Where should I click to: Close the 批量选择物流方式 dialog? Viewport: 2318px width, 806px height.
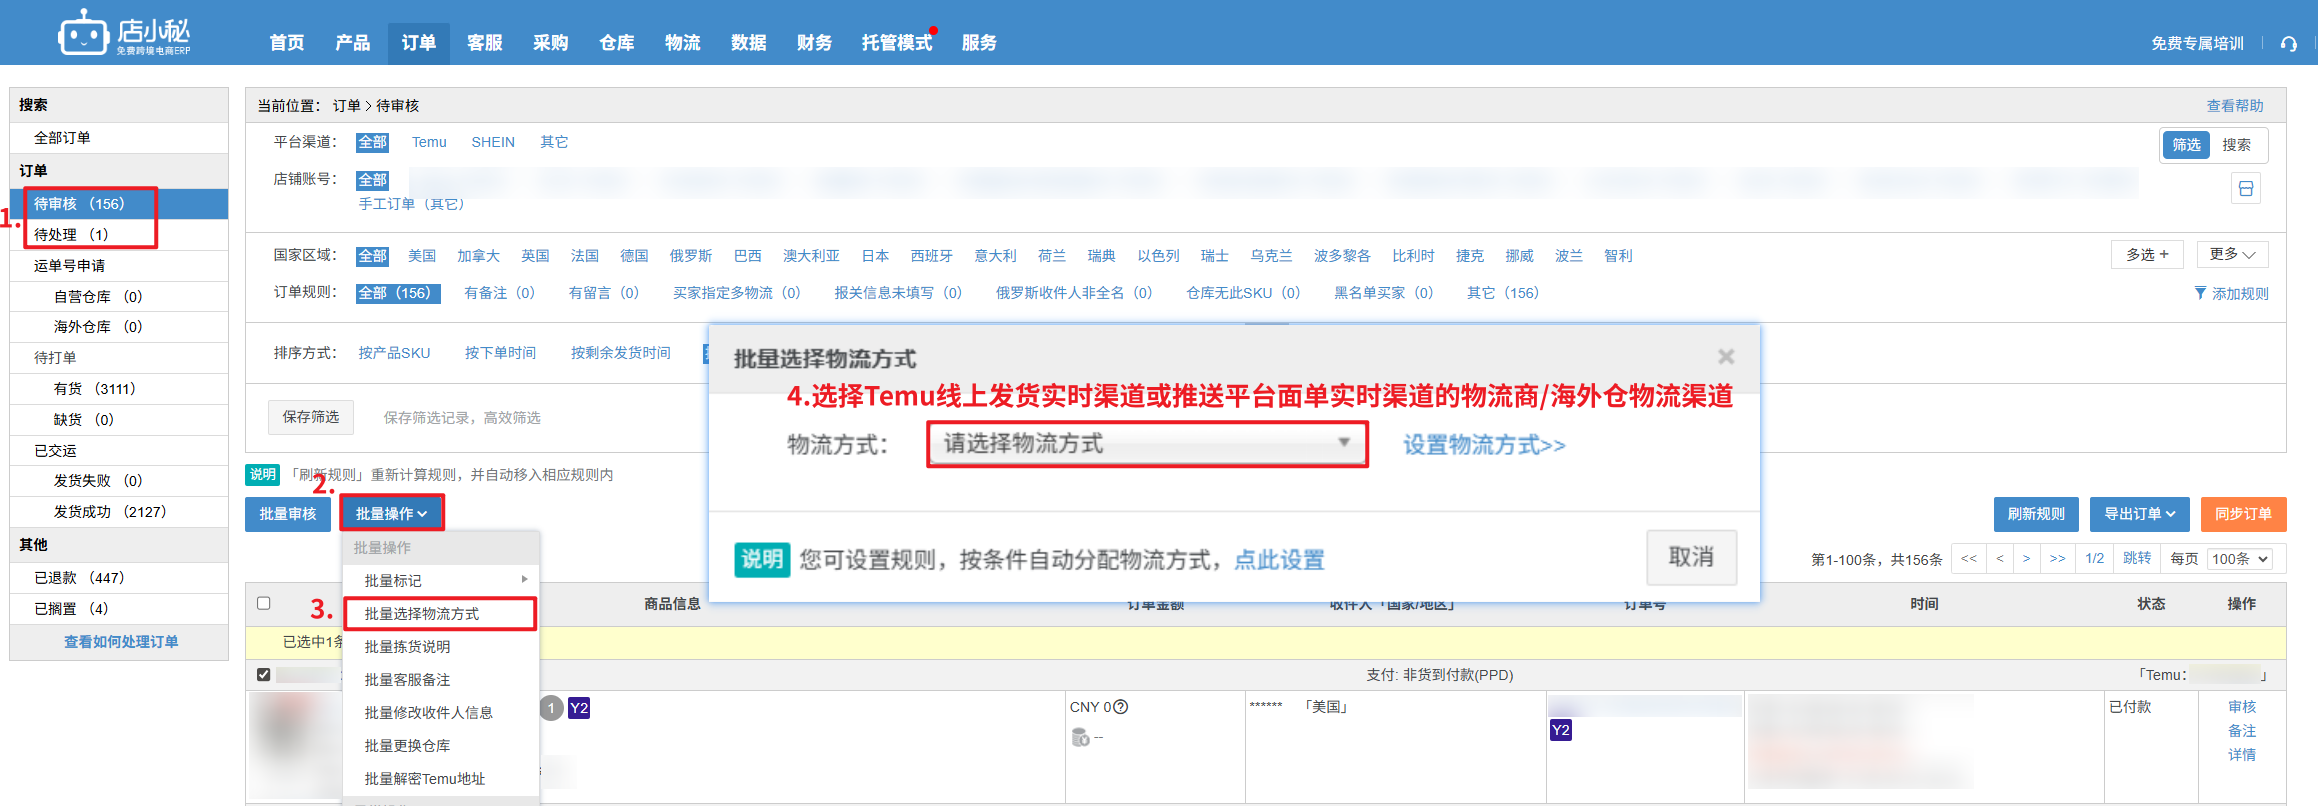tap(1725, 357)
